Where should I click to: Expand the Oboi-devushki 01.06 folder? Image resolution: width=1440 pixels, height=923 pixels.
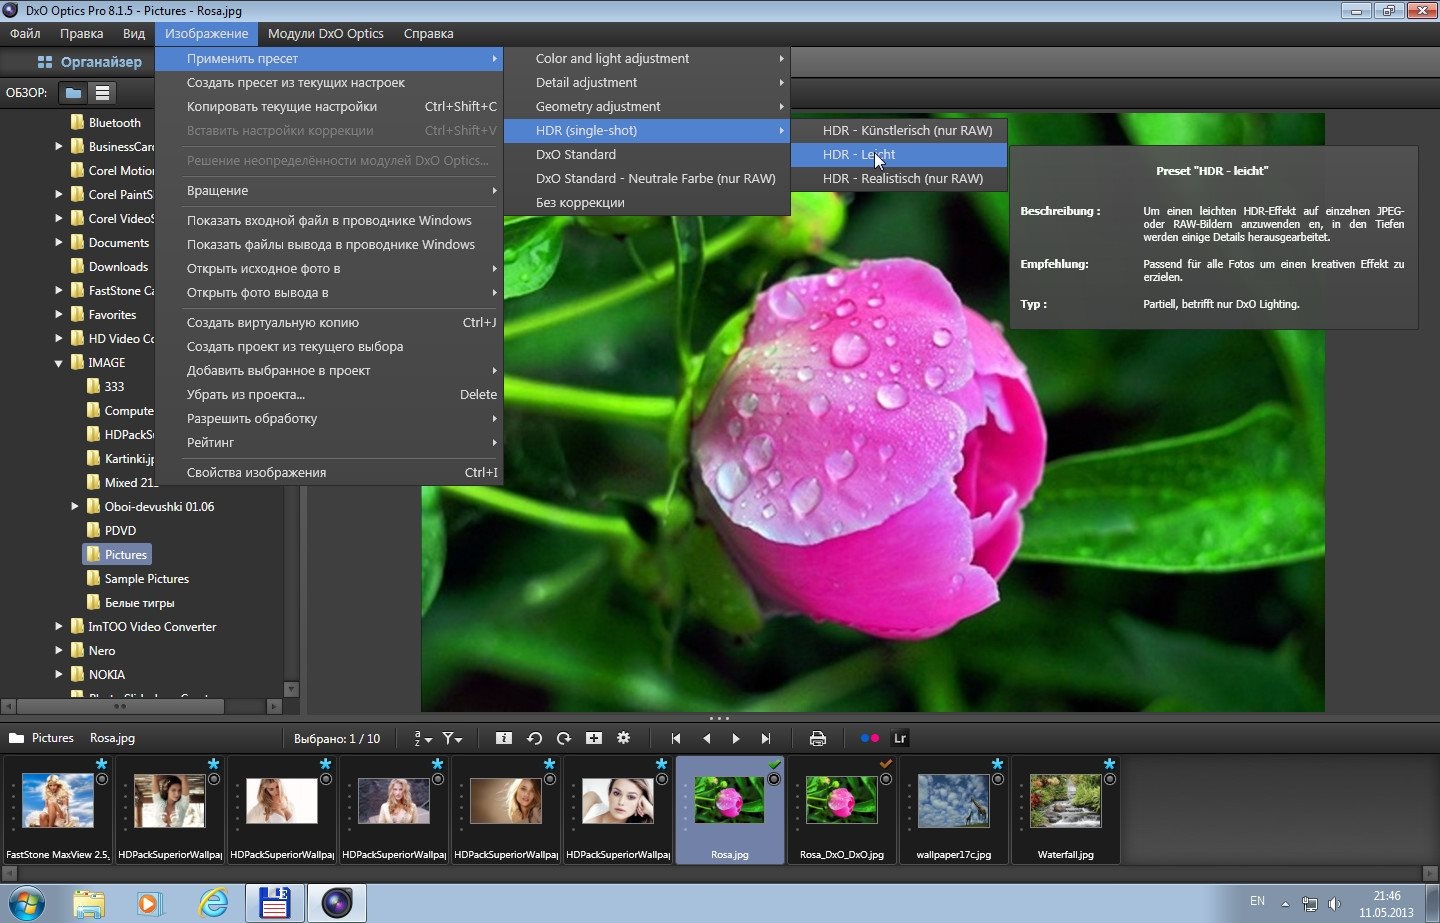click(75, 507)
